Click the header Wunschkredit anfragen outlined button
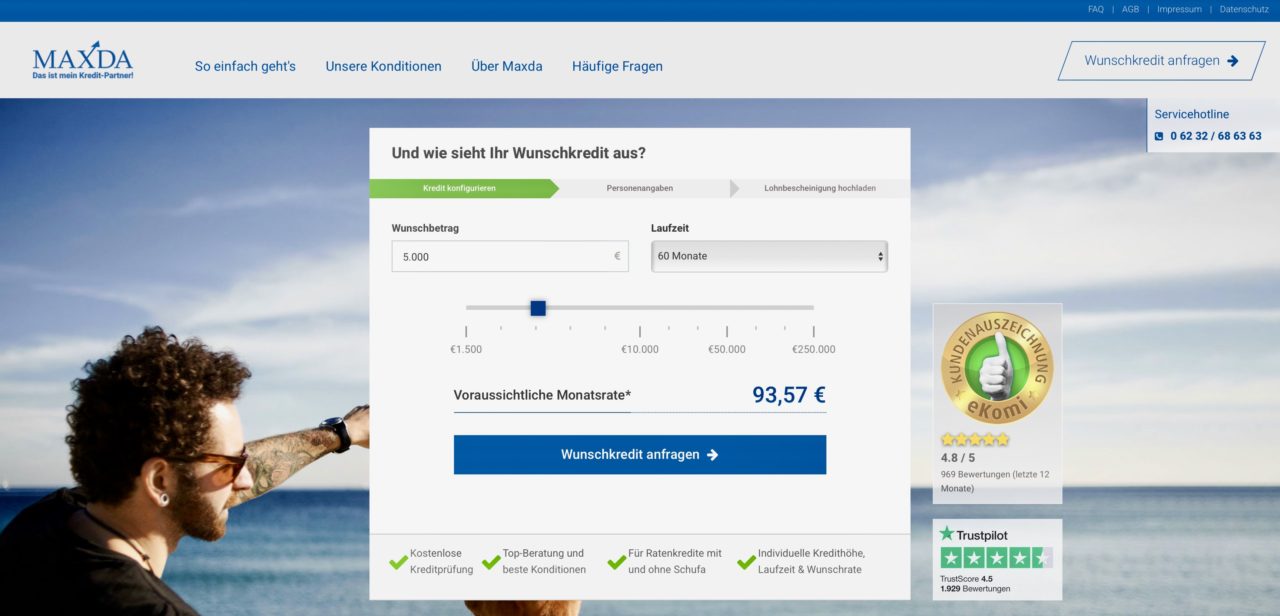The image size is (1280, 616). point(1161,60)
